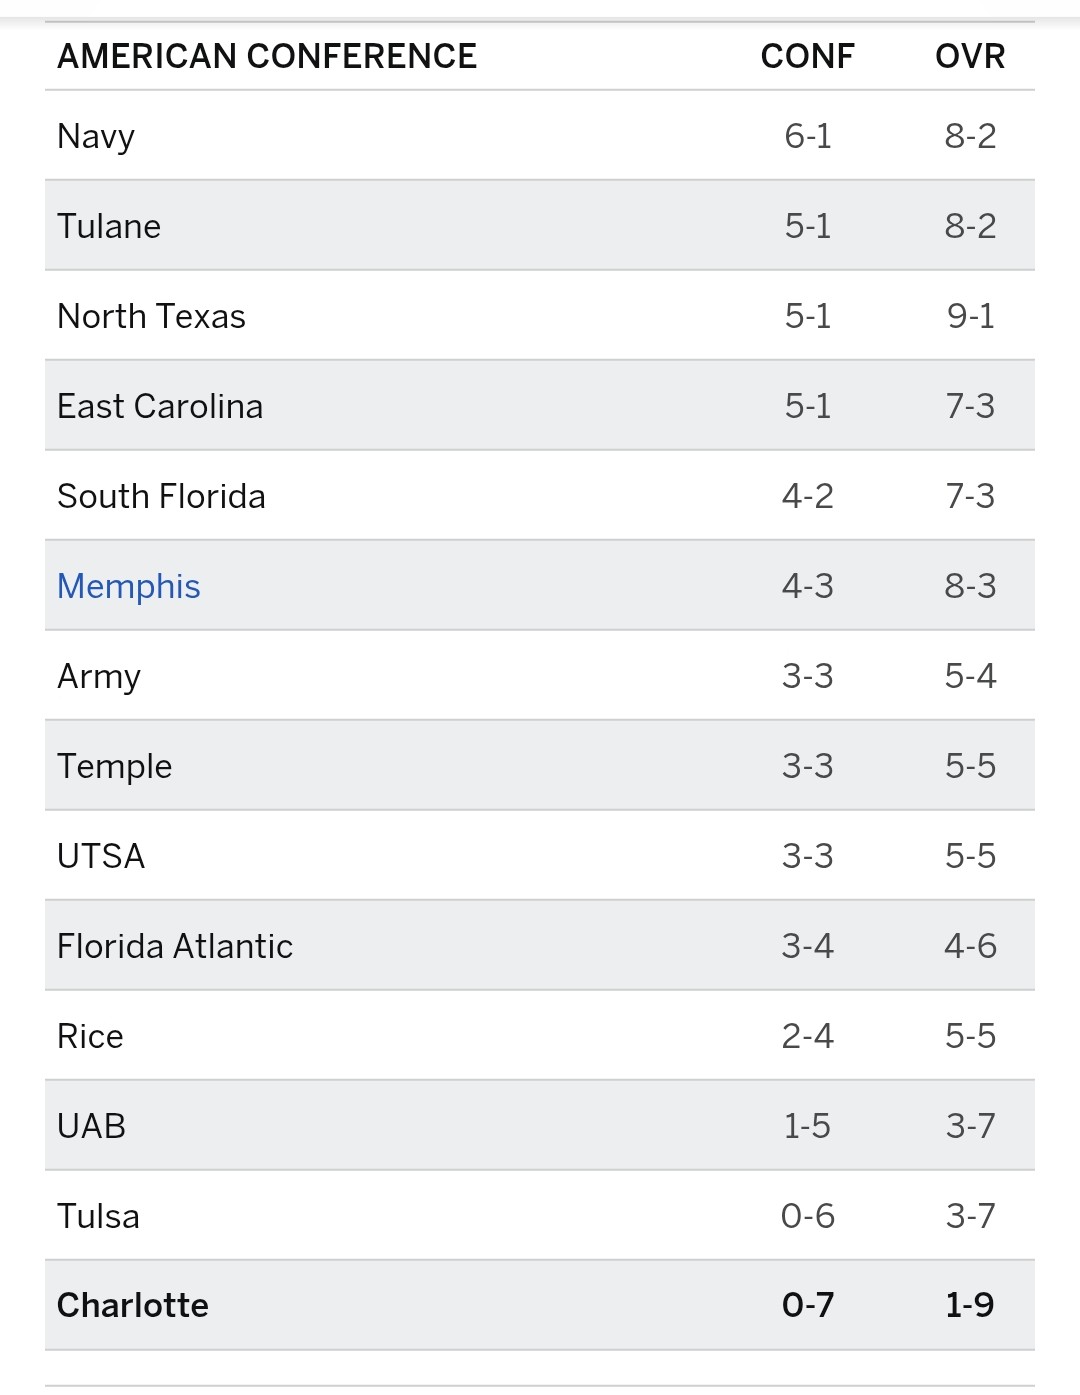Click North Texas's 9-1 overall record
This screenshot has width=1080, height=1395.
click(x=970, y=316)
